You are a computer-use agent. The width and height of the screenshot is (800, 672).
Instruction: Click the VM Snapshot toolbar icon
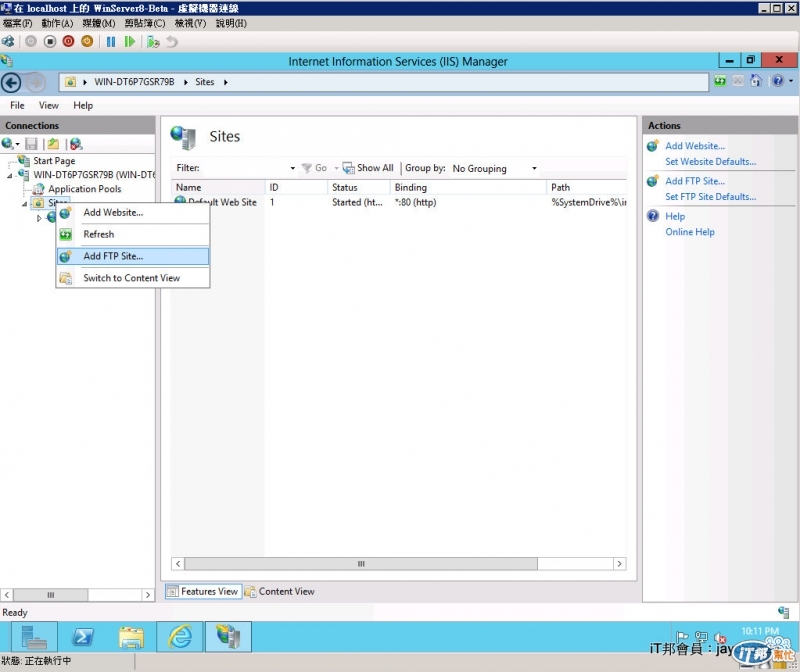click(x=153, y=42)
